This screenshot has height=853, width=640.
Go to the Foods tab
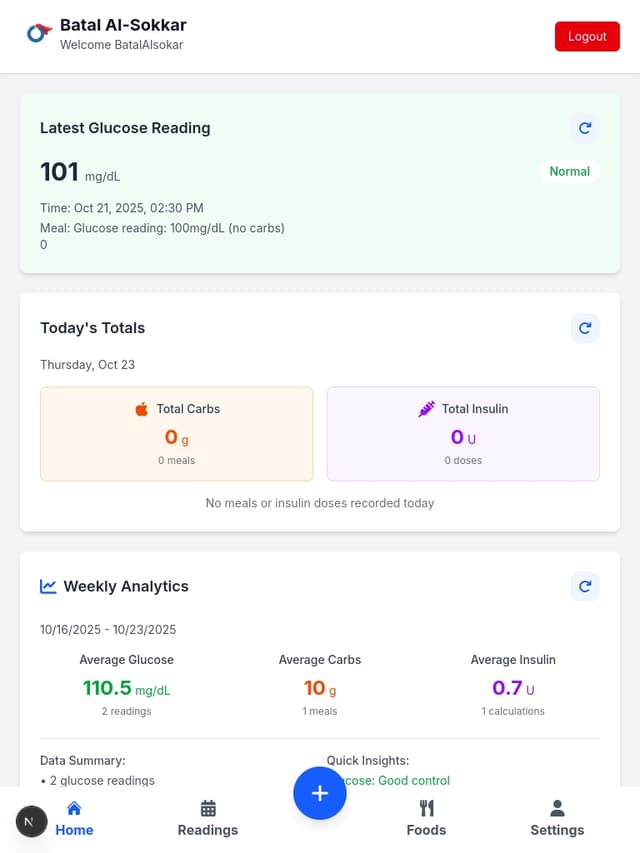pos(426,818)
